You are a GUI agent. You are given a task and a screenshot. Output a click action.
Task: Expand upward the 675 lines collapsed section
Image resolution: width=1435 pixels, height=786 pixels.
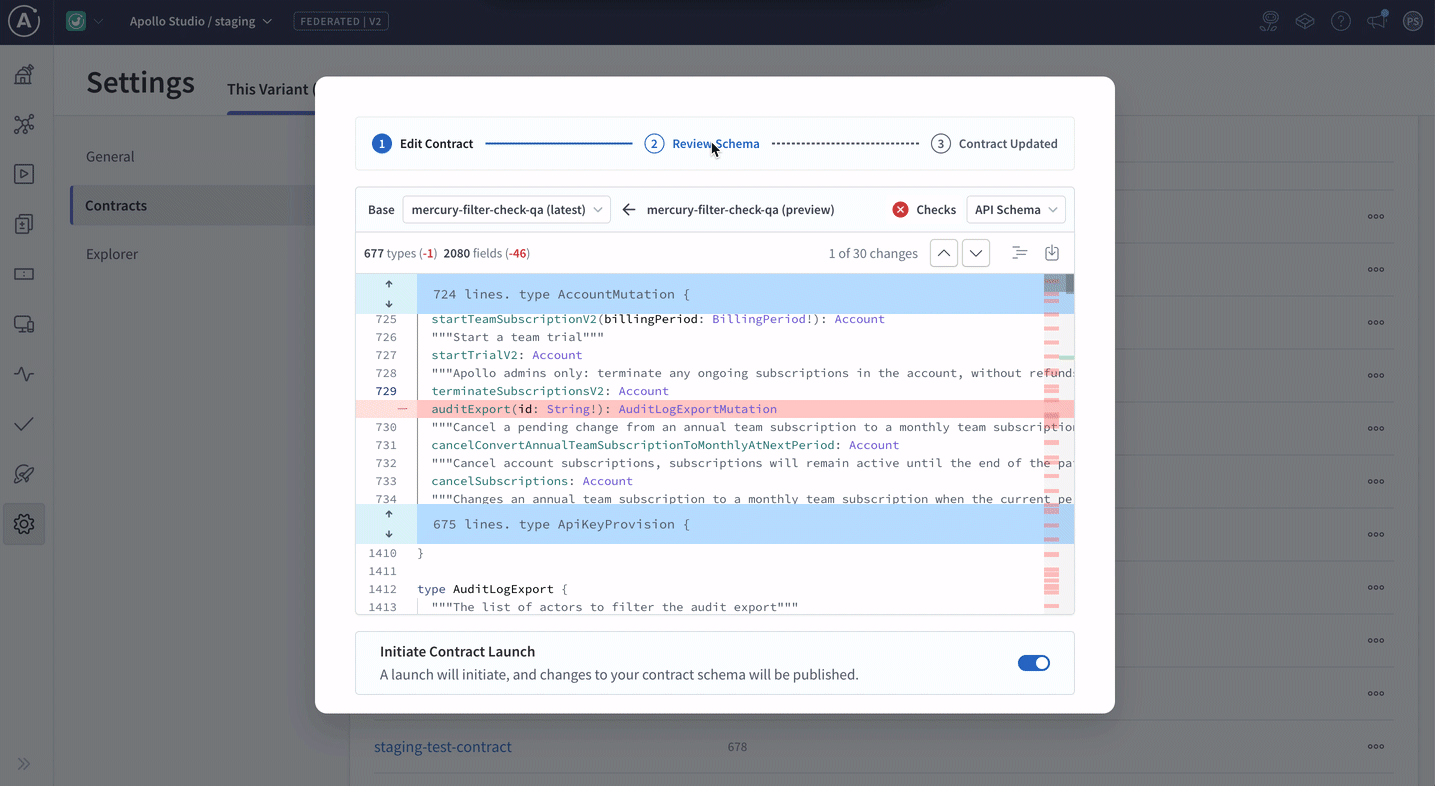(x=389, y=514)
